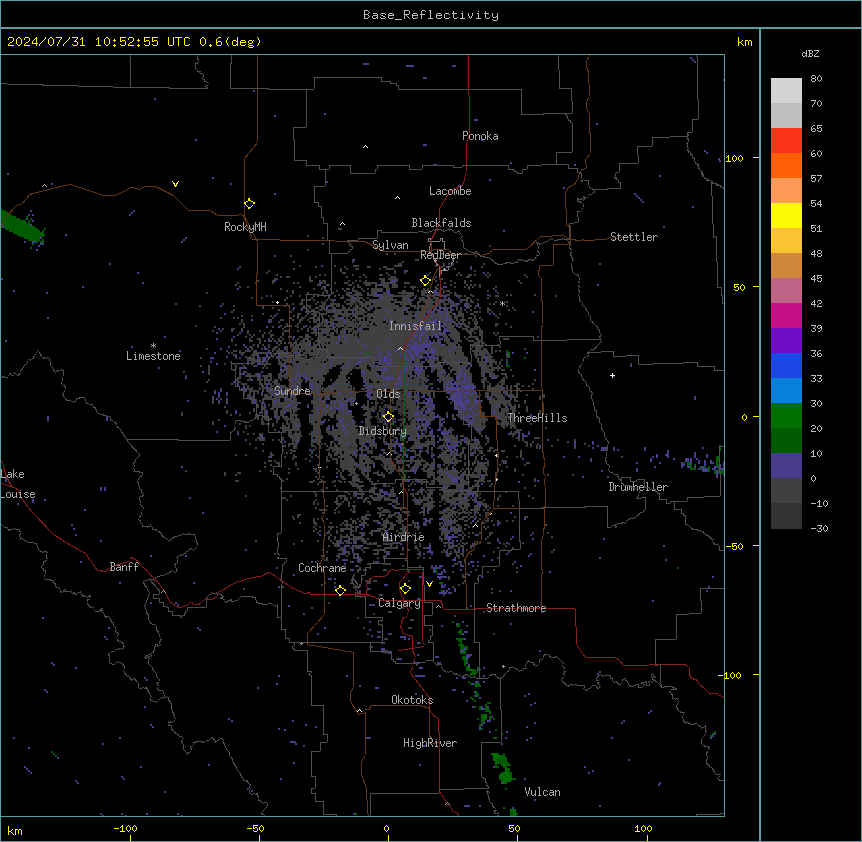Pick the light blue 33–30 dBZ legend swatch
Screen dimensions: 862x842
tap(786, 390)
